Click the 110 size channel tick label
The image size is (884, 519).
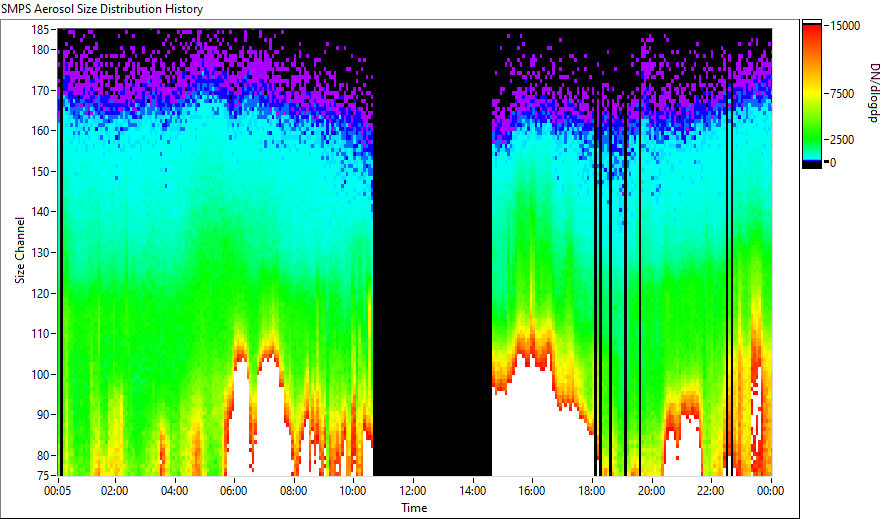click(40, 334)
